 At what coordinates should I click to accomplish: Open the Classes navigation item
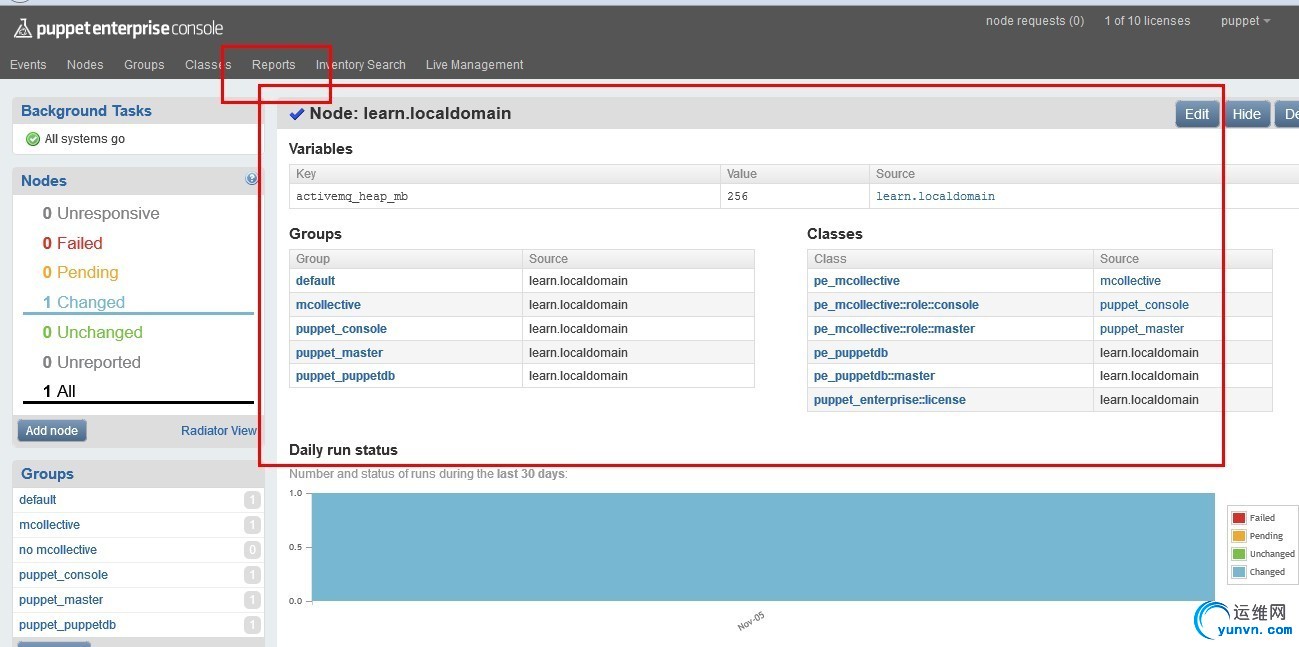click(x=208, y=65)
